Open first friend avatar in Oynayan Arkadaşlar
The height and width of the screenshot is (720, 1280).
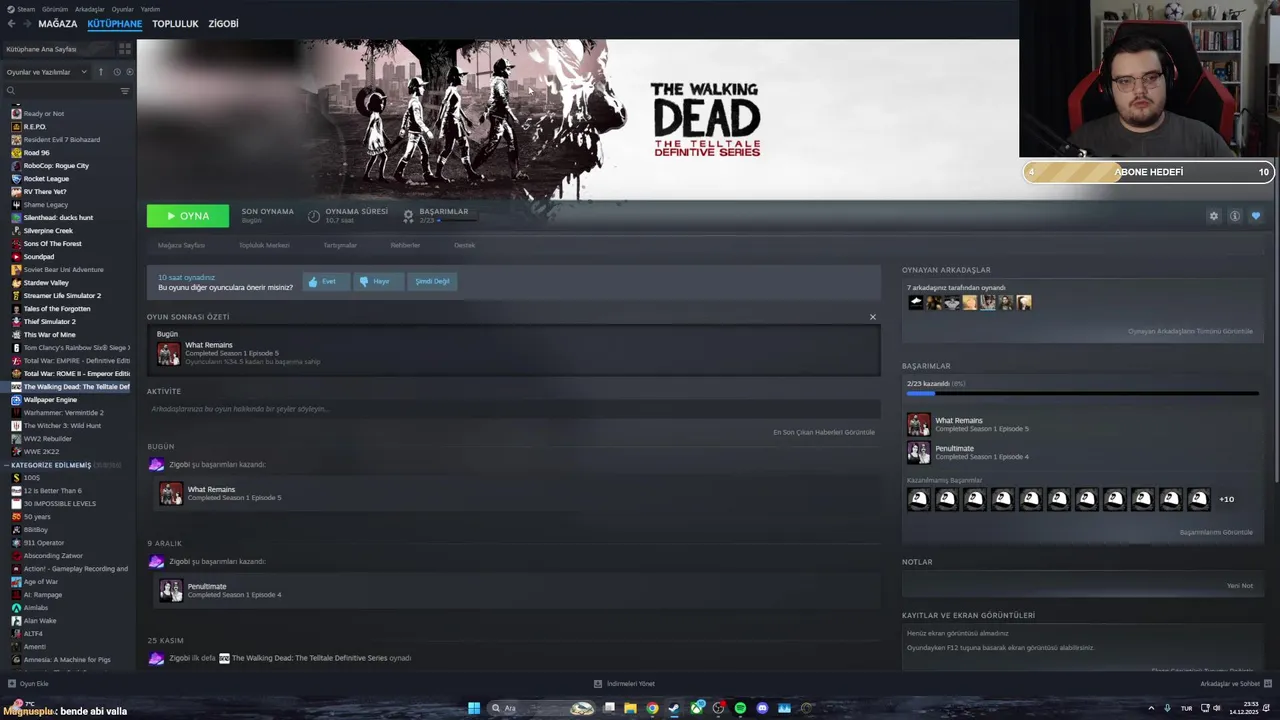point(916,302)
